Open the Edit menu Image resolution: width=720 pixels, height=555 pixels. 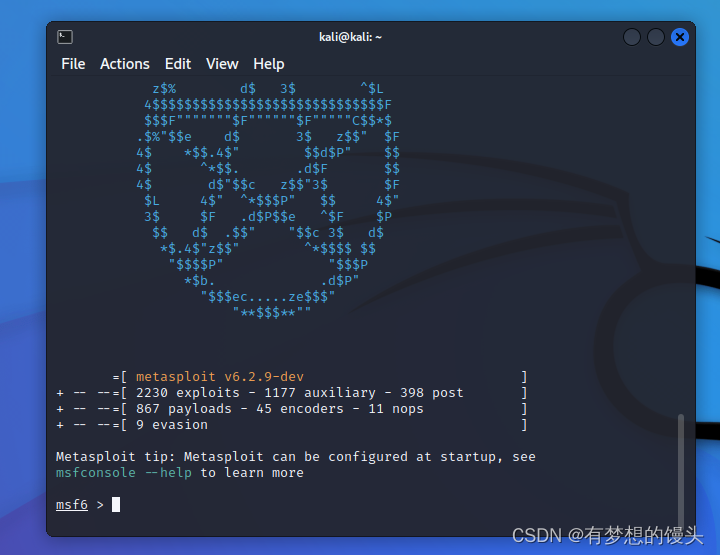(x=178, y=64)
